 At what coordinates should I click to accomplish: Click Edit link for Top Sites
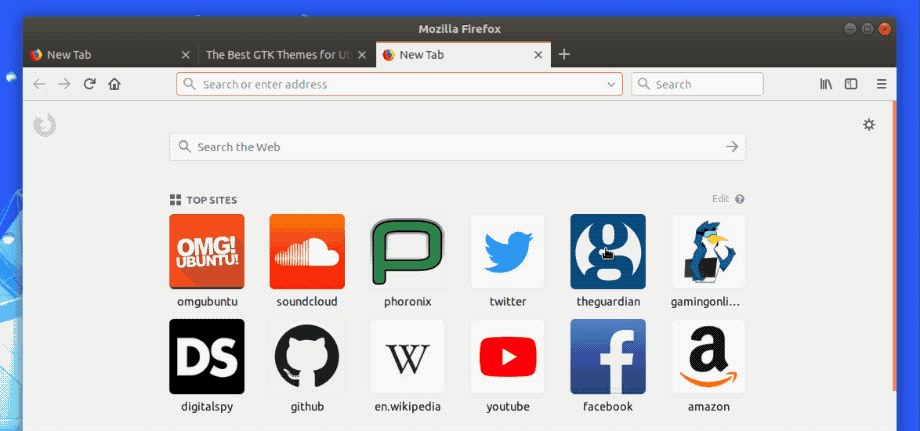(721, 199)
